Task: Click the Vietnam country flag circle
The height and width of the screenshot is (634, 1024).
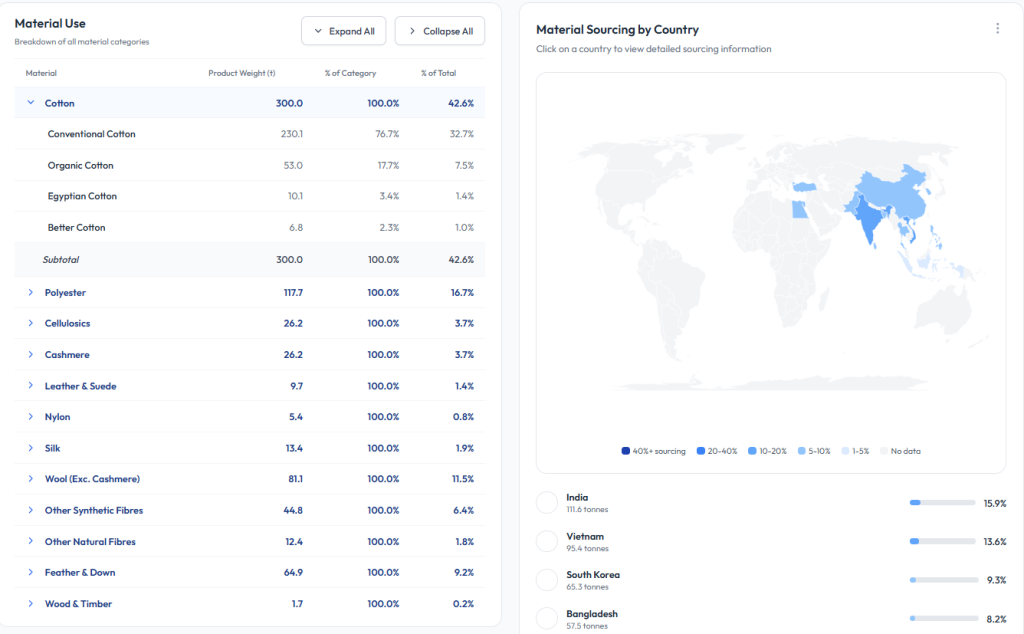Action: [547, 541]
